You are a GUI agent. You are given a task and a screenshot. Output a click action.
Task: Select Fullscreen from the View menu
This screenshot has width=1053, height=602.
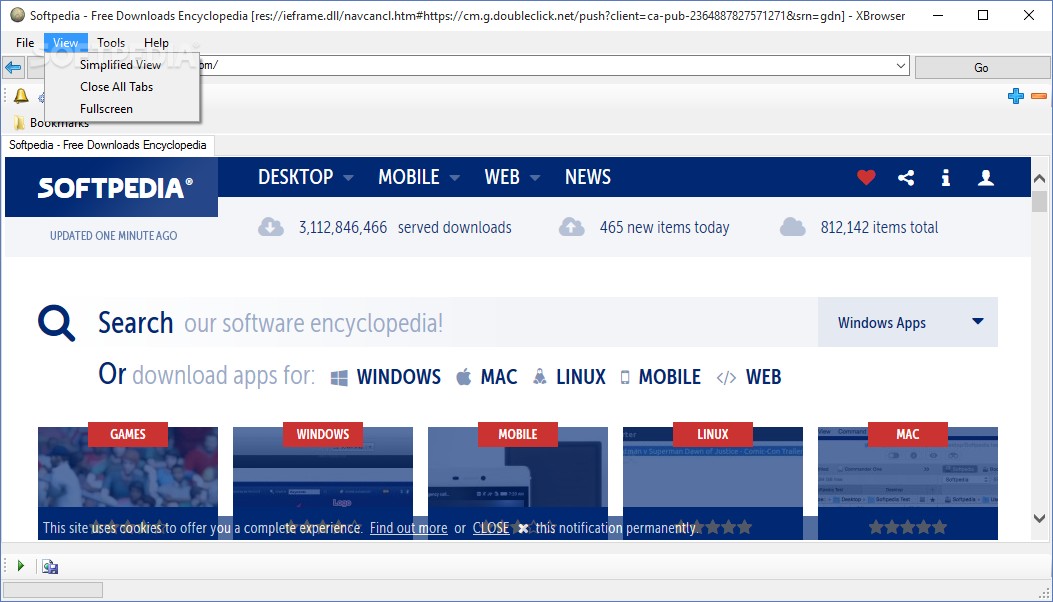coord(122,109)
